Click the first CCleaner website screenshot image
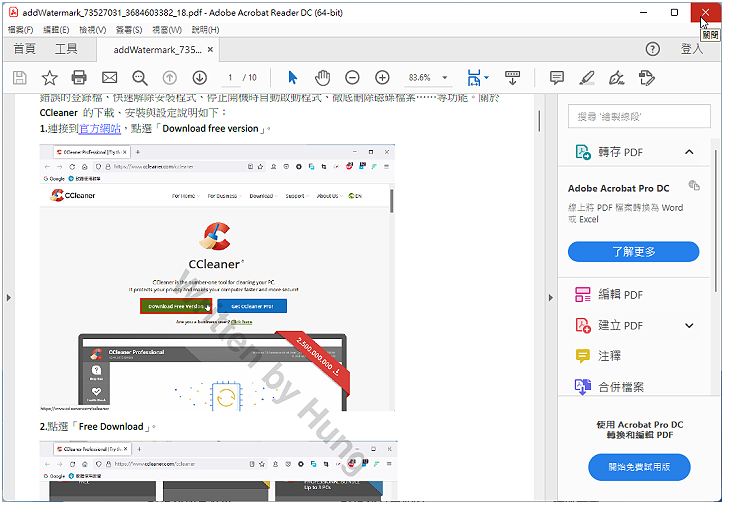The image size is (731, 513). click(x=217, y=277)
